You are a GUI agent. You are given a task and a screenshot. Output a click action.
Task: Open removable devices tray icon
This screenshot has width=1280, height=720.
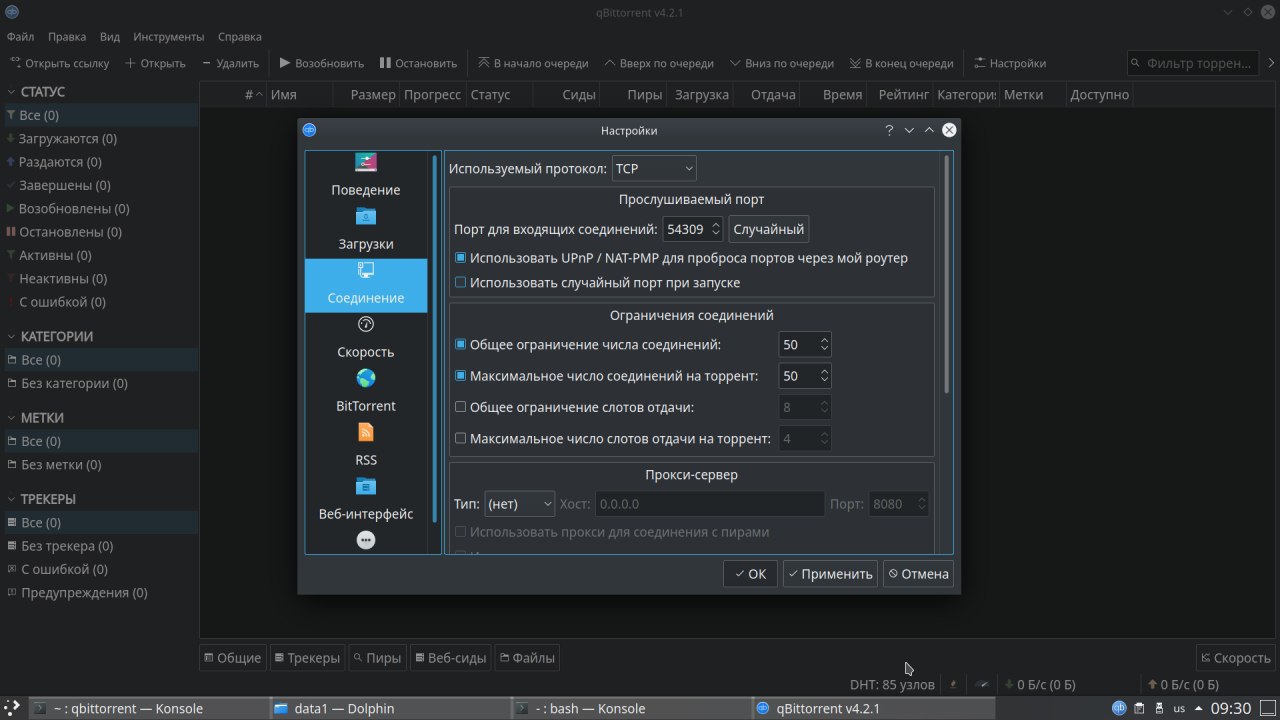[x=1158, y=709]
